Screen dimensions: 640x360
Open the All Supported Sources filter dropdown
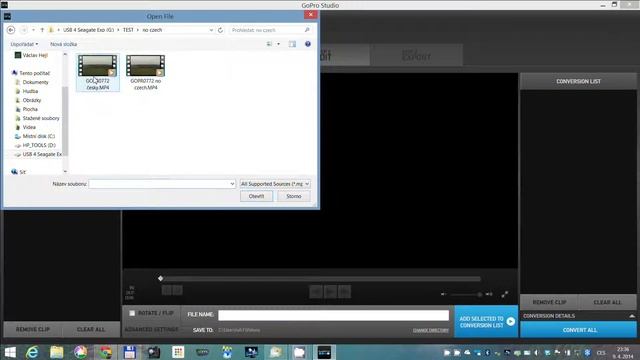[275, 184]
